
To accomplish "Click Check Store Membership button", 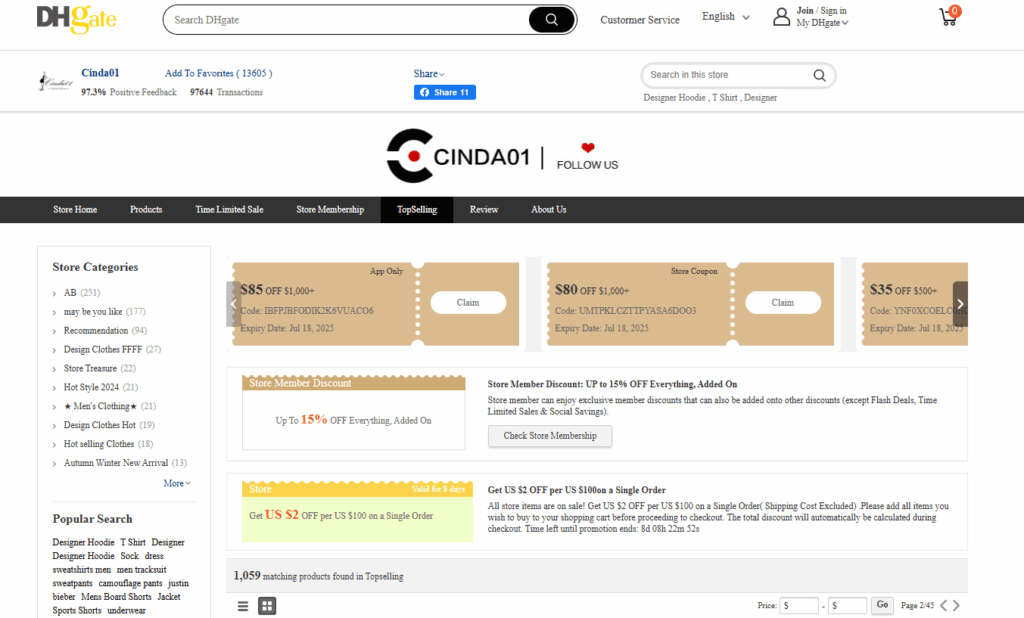I will click(x=550, y=436).
